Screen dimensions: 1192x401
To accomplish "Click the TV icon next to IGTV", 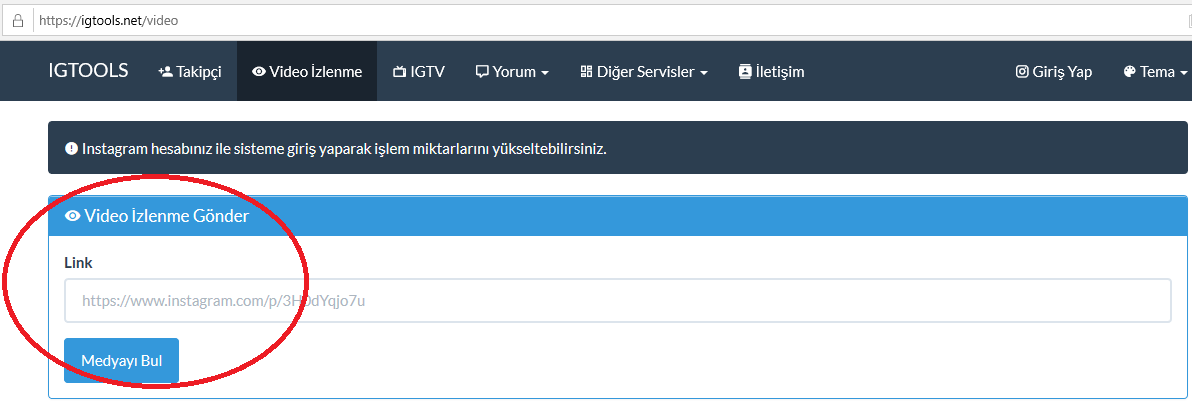I will (x=399, y=72).
